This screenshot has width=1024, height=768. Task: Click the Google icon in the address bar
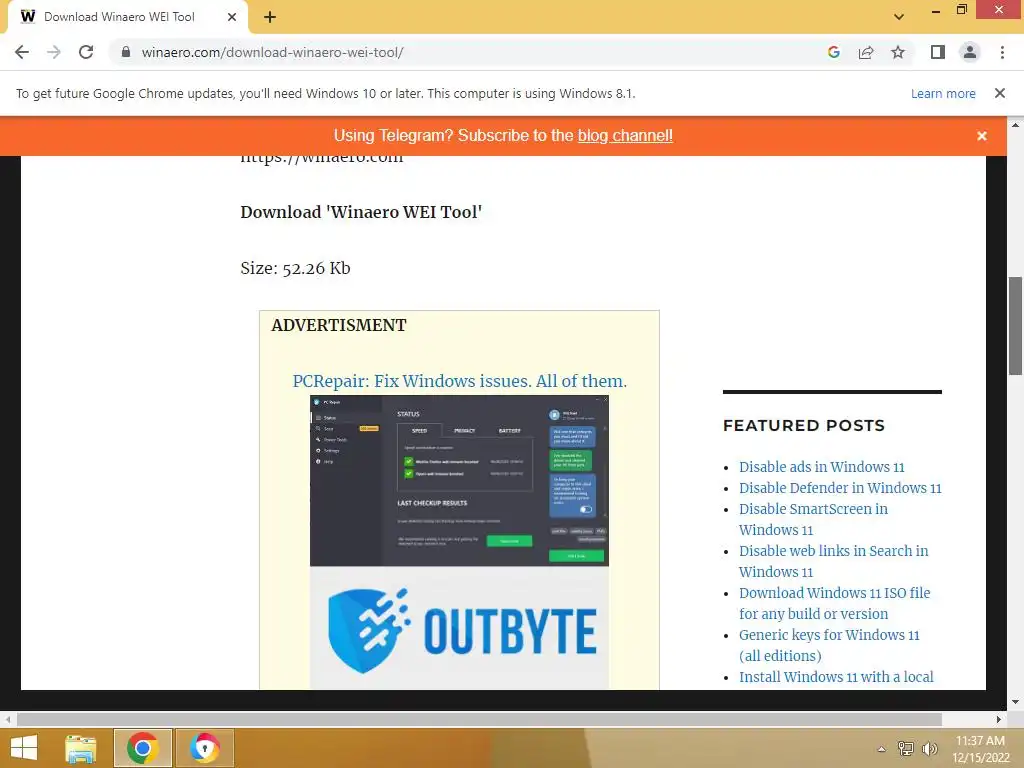click(x=833, y=52)
